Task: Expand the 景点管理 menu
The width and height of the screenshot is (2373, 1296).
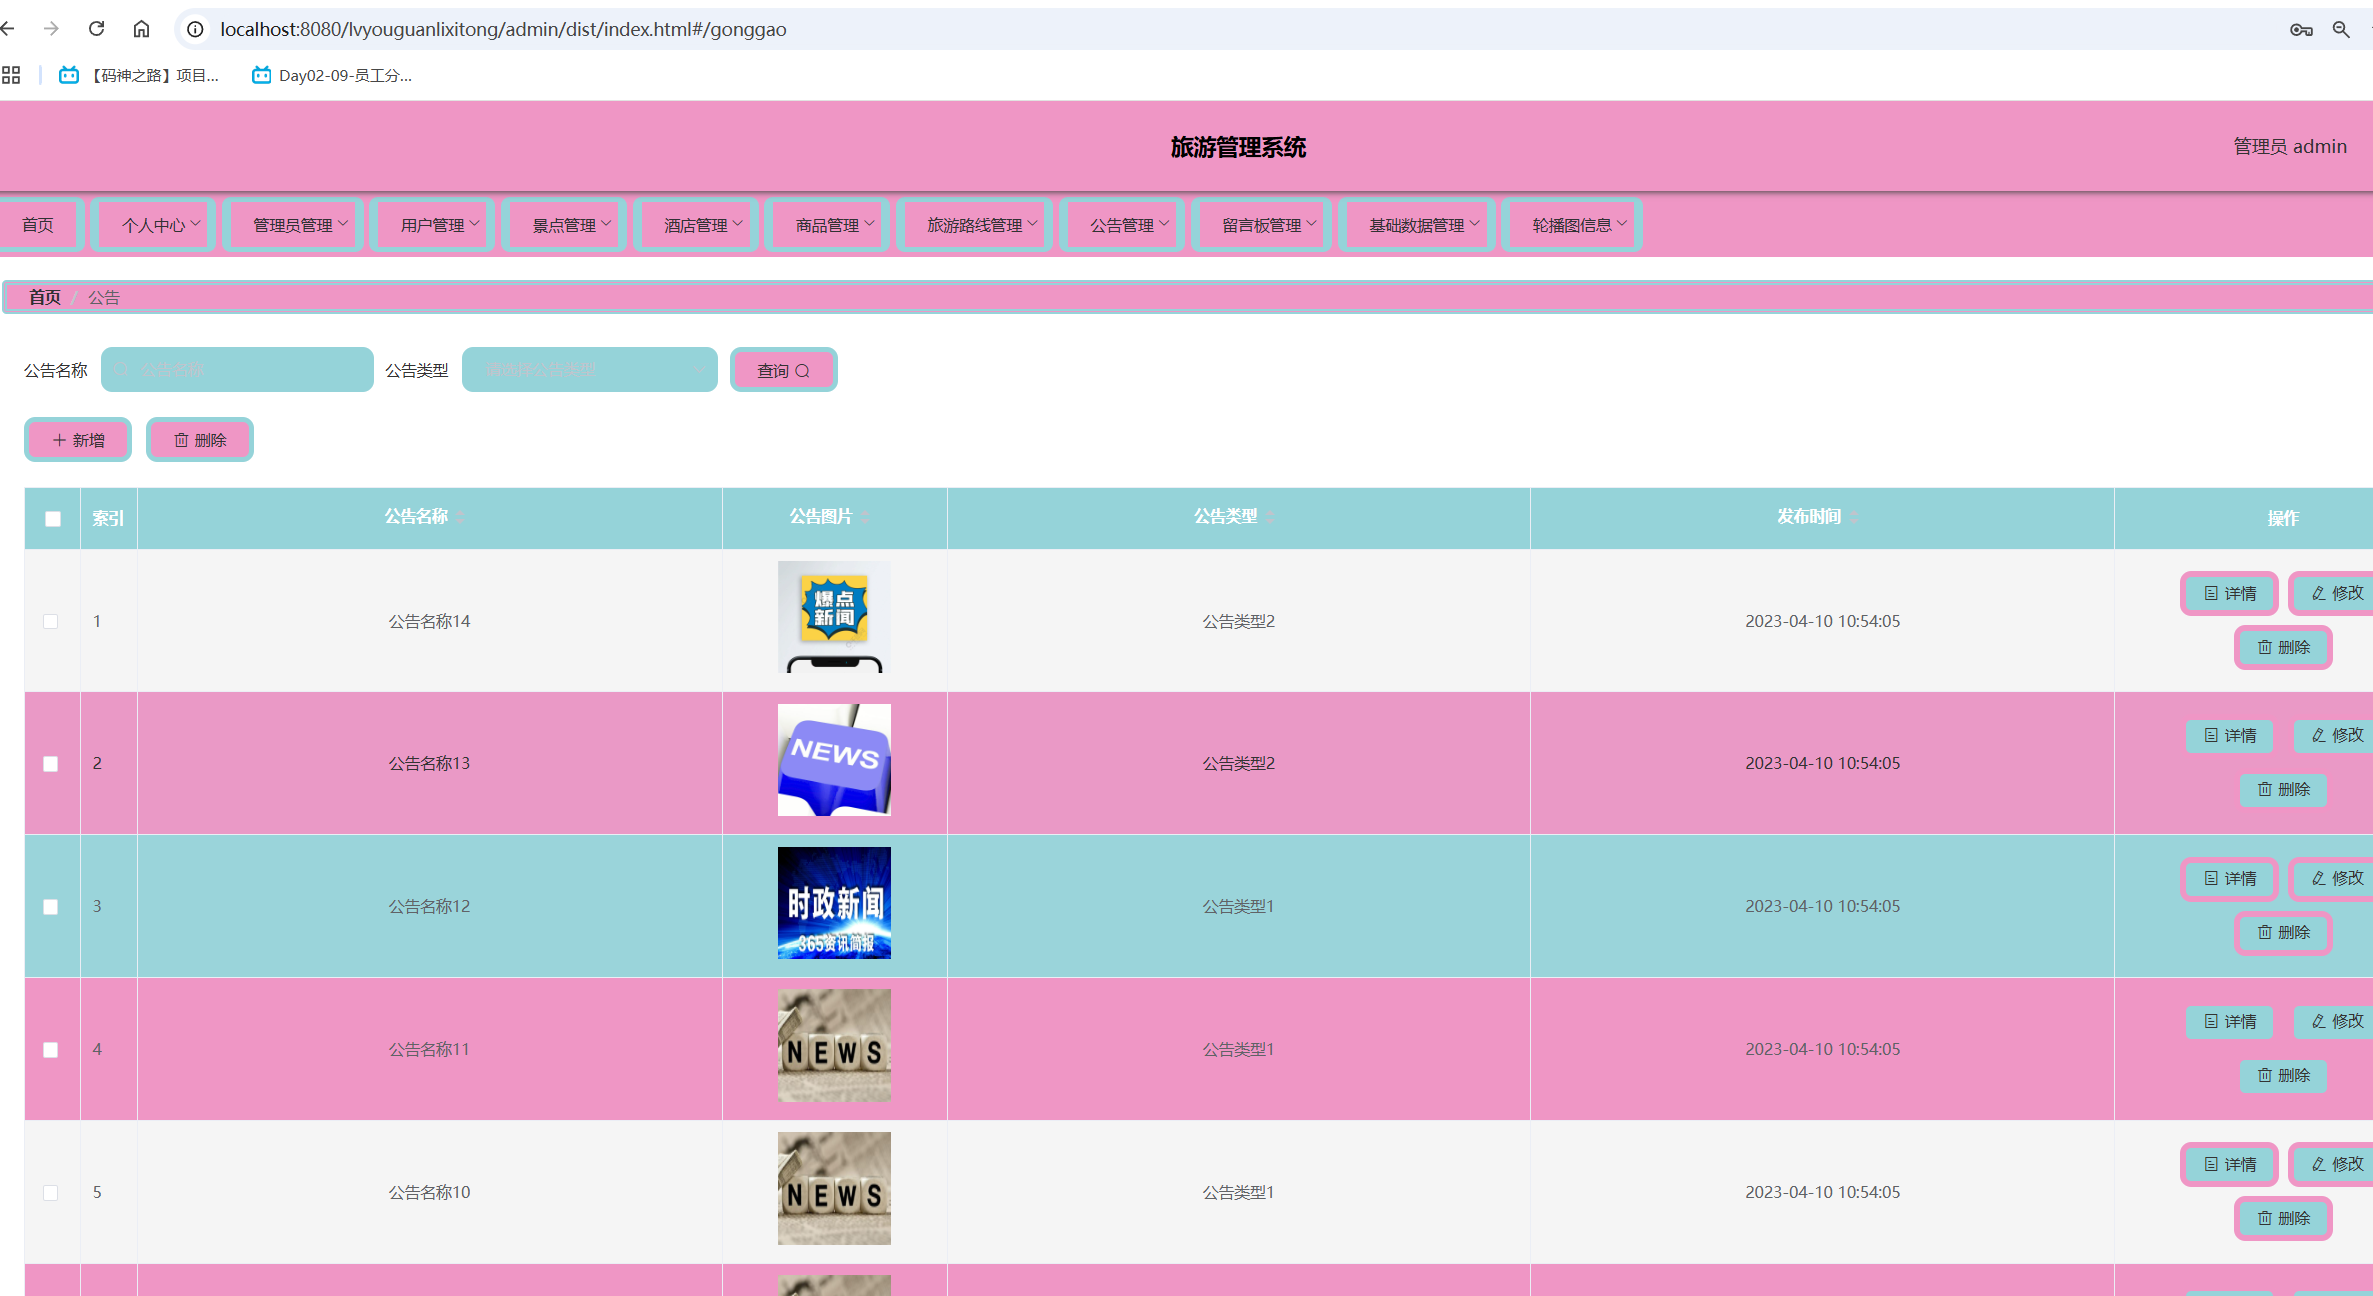Action: tap(570, 225)
